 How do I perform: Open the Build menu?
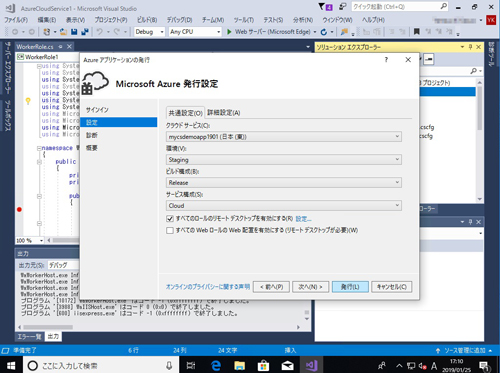coord(147,20)
